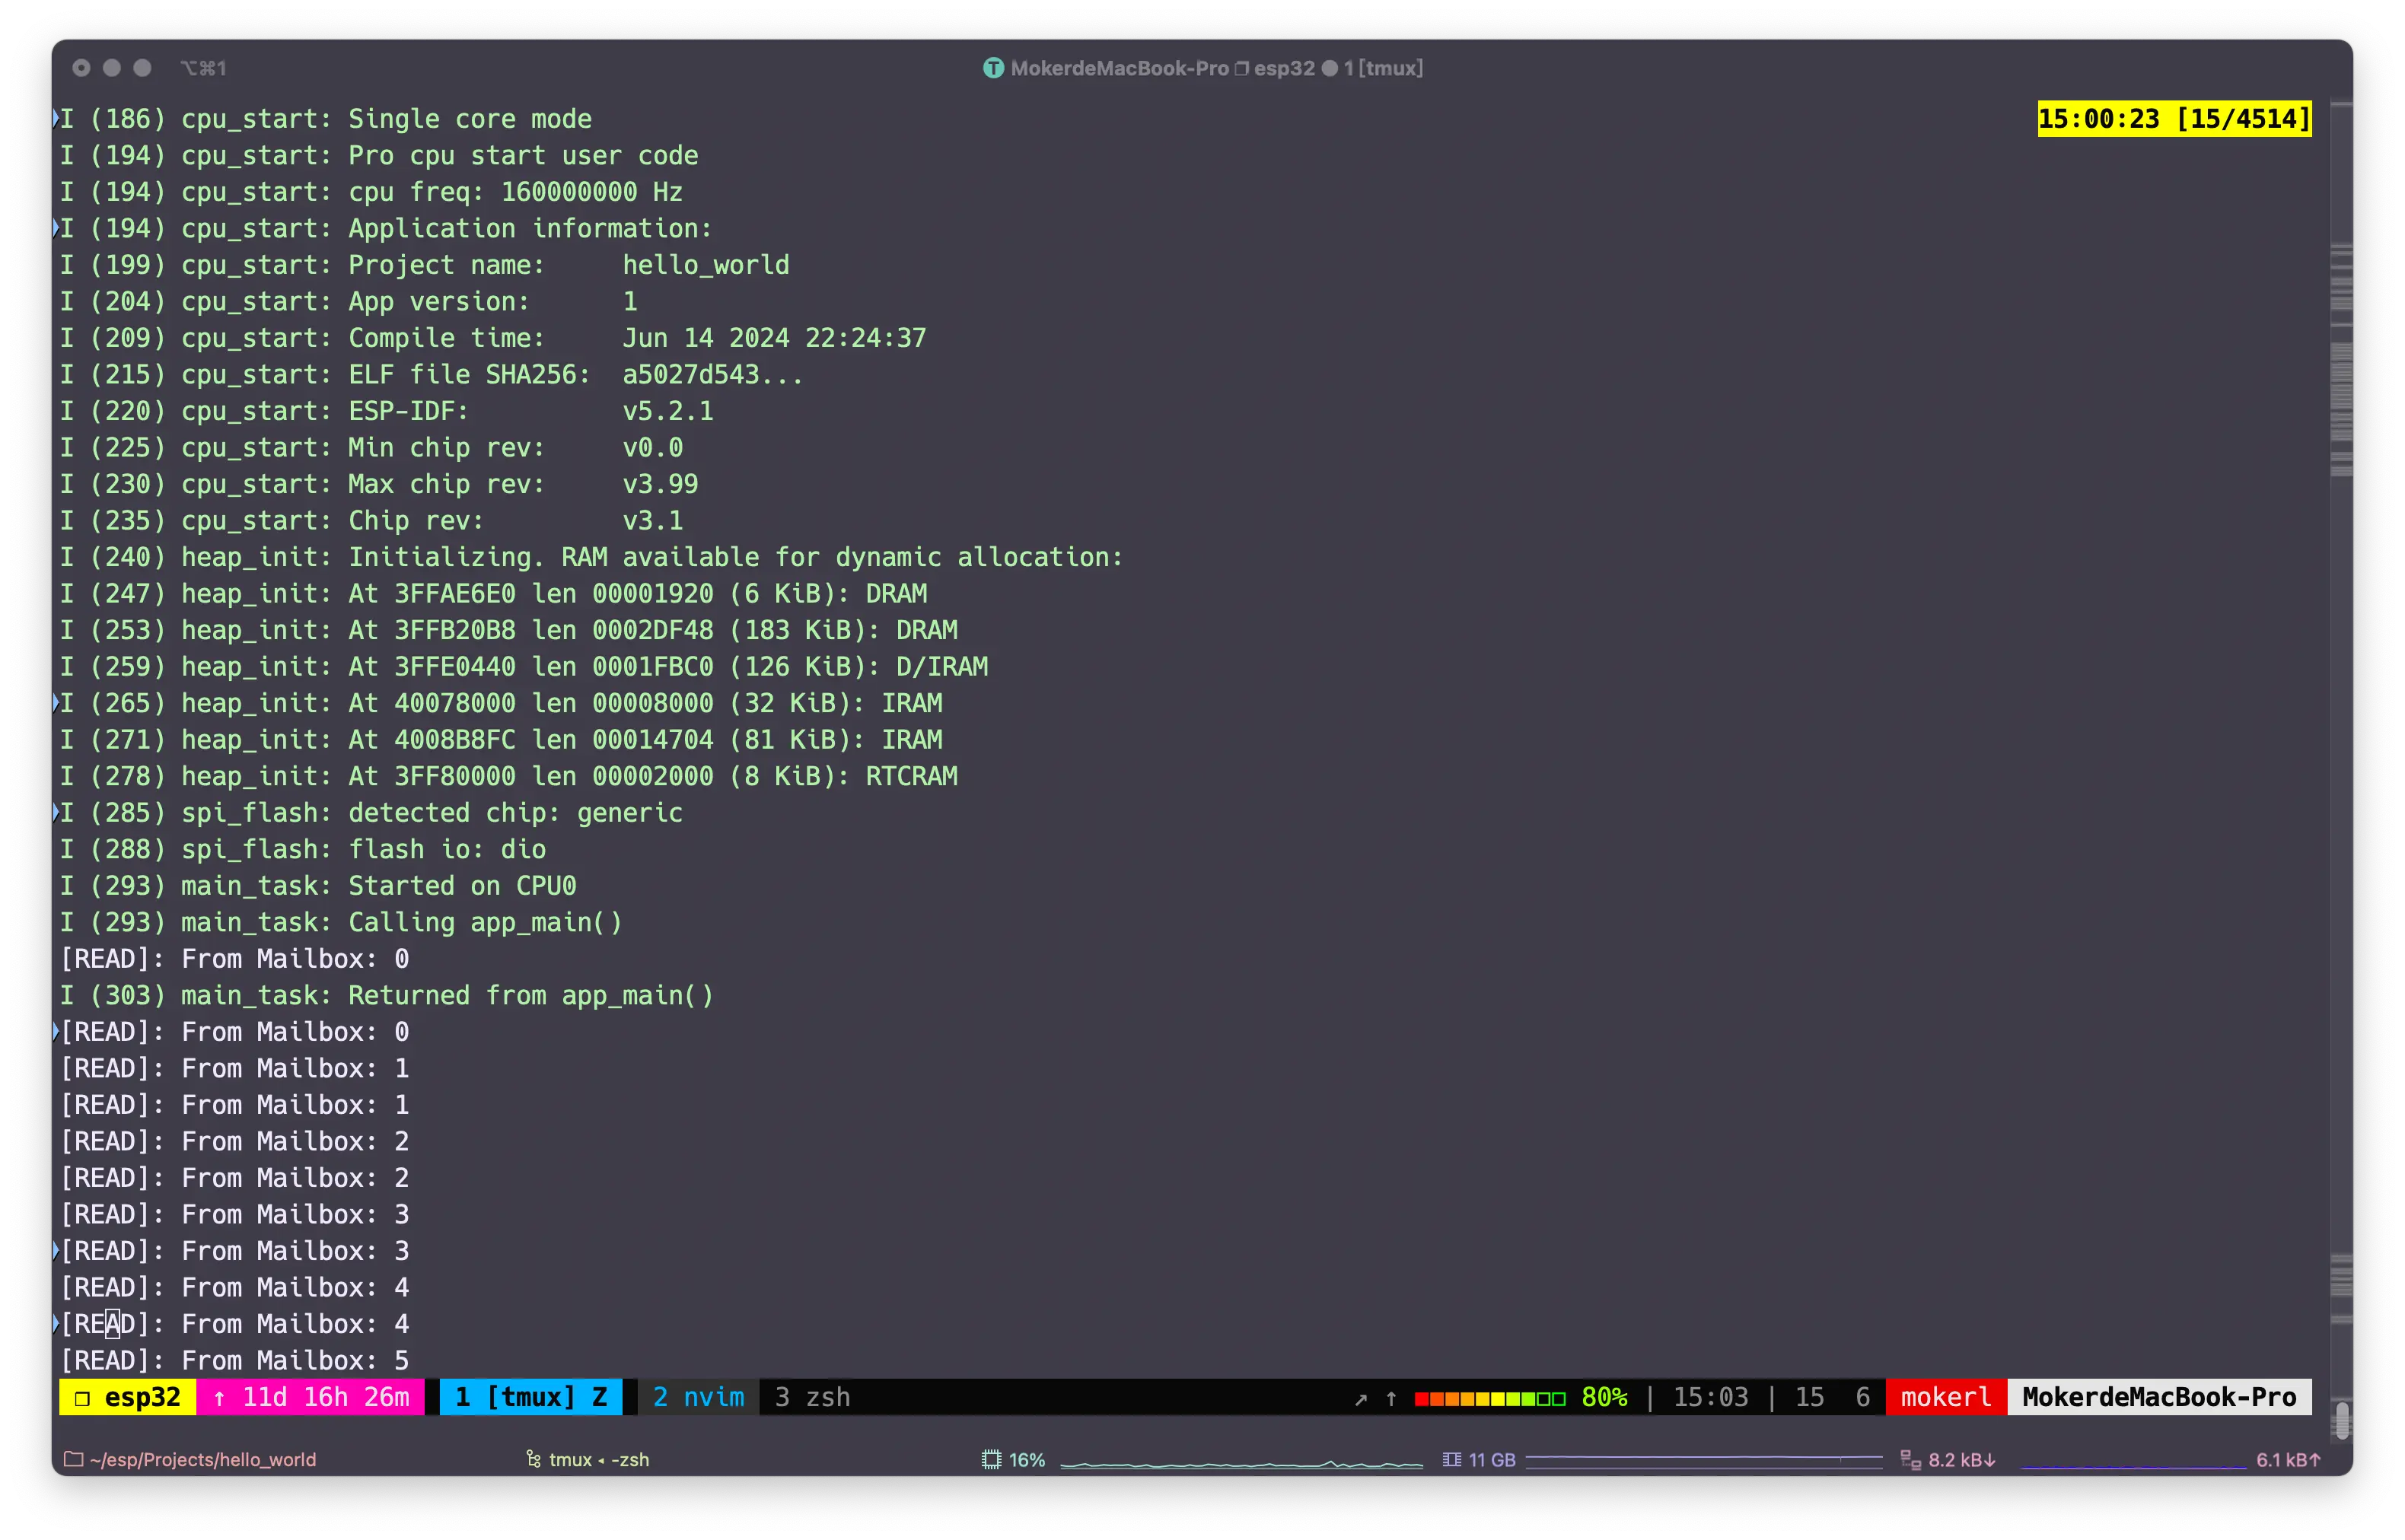2405x1540 pixels.
Task: Click the mark arrow beside 'detected chip: generic' line
Action: (56, 812)
